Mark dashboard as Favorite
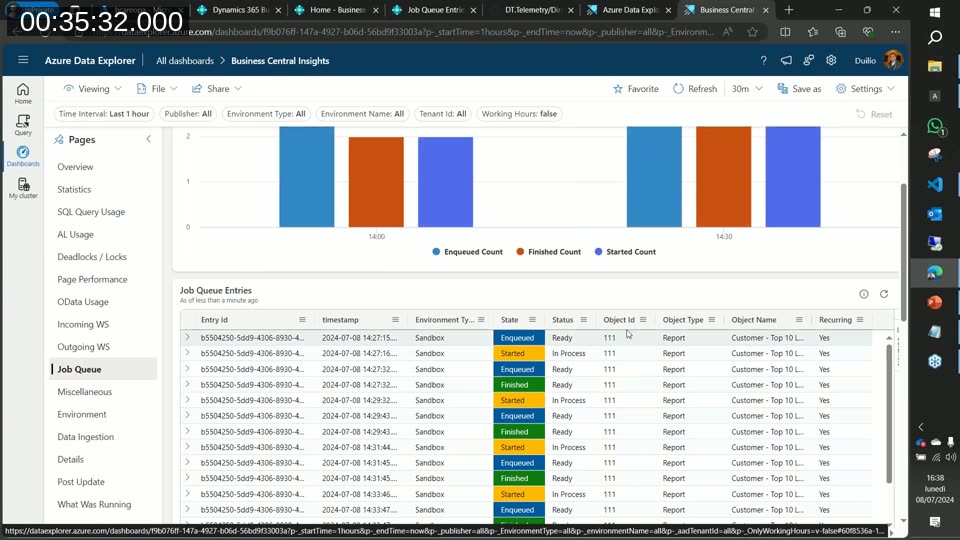This screenshot has height=540, width=960. pos(636,89)
